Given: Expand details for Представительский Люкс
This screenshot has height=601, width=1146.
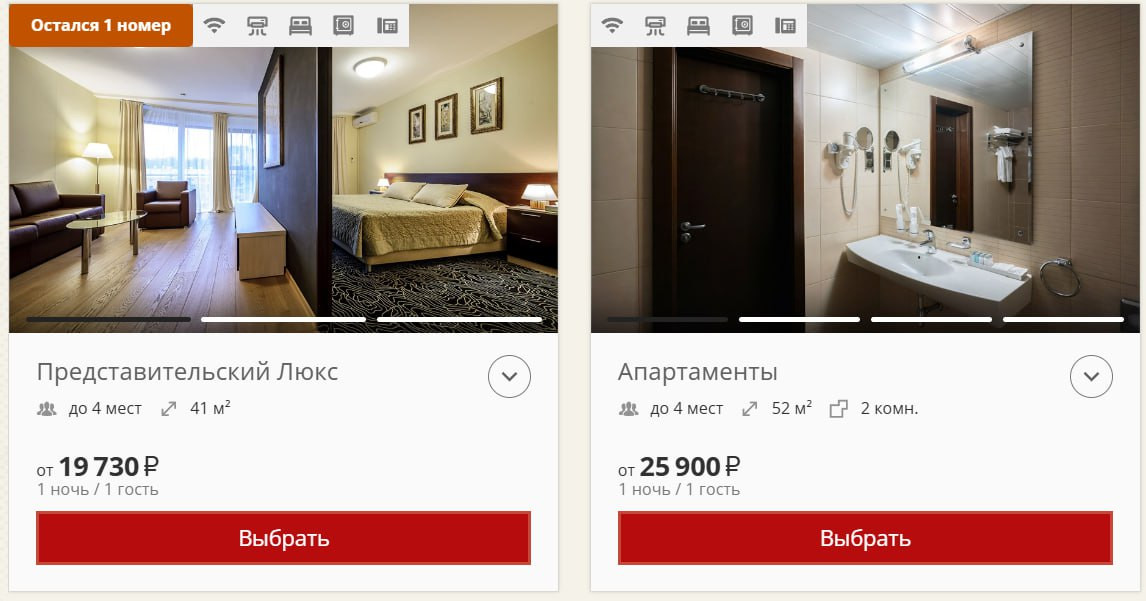Looking at the screenshot, I should pyautogui.click(x=509, y=377).
